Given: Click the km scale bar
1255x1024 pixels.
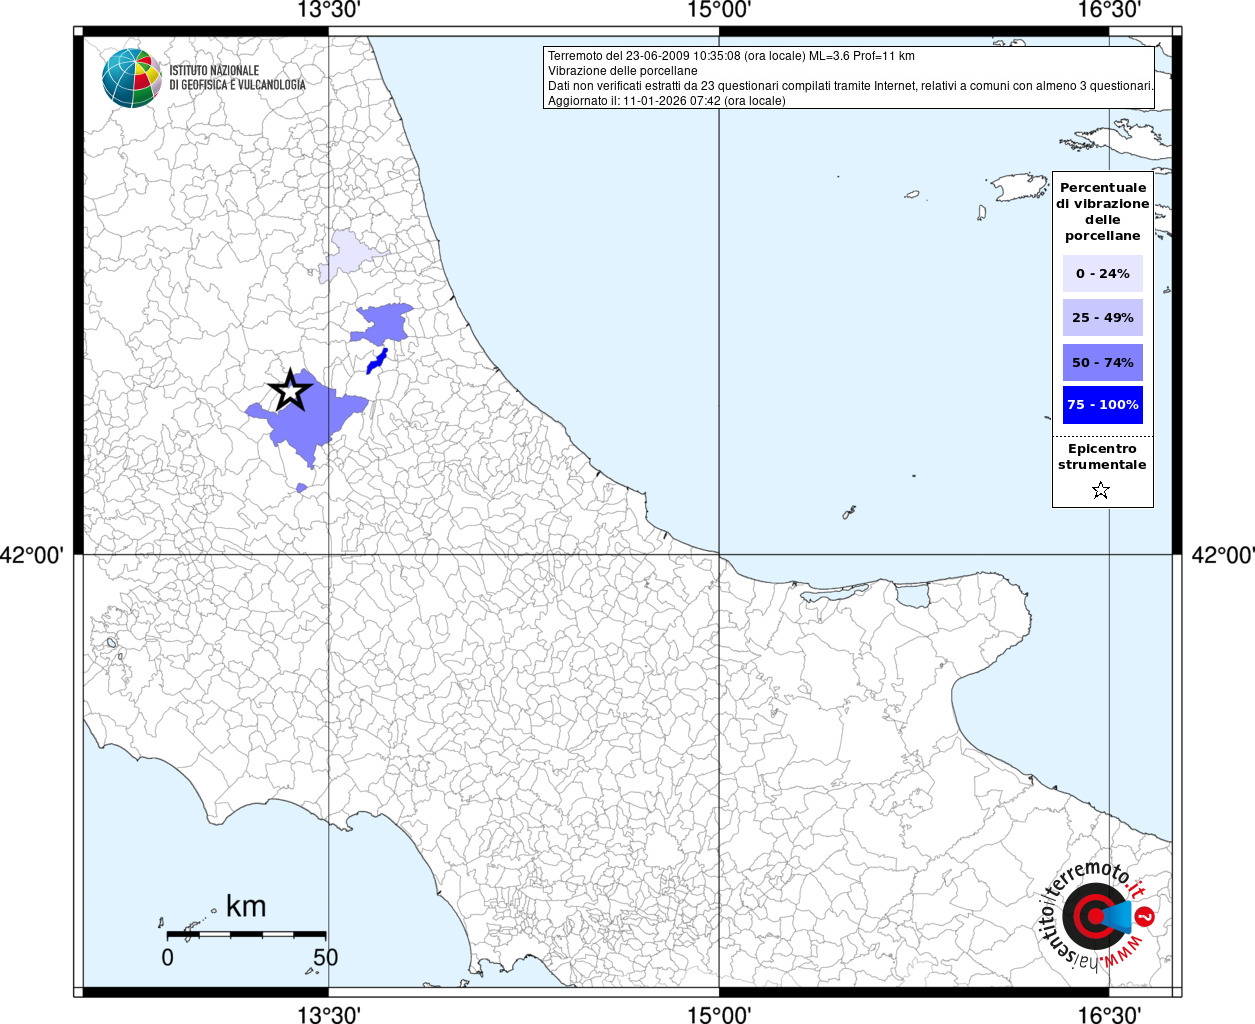Looking at the screenshot, I should pos(246,934).
